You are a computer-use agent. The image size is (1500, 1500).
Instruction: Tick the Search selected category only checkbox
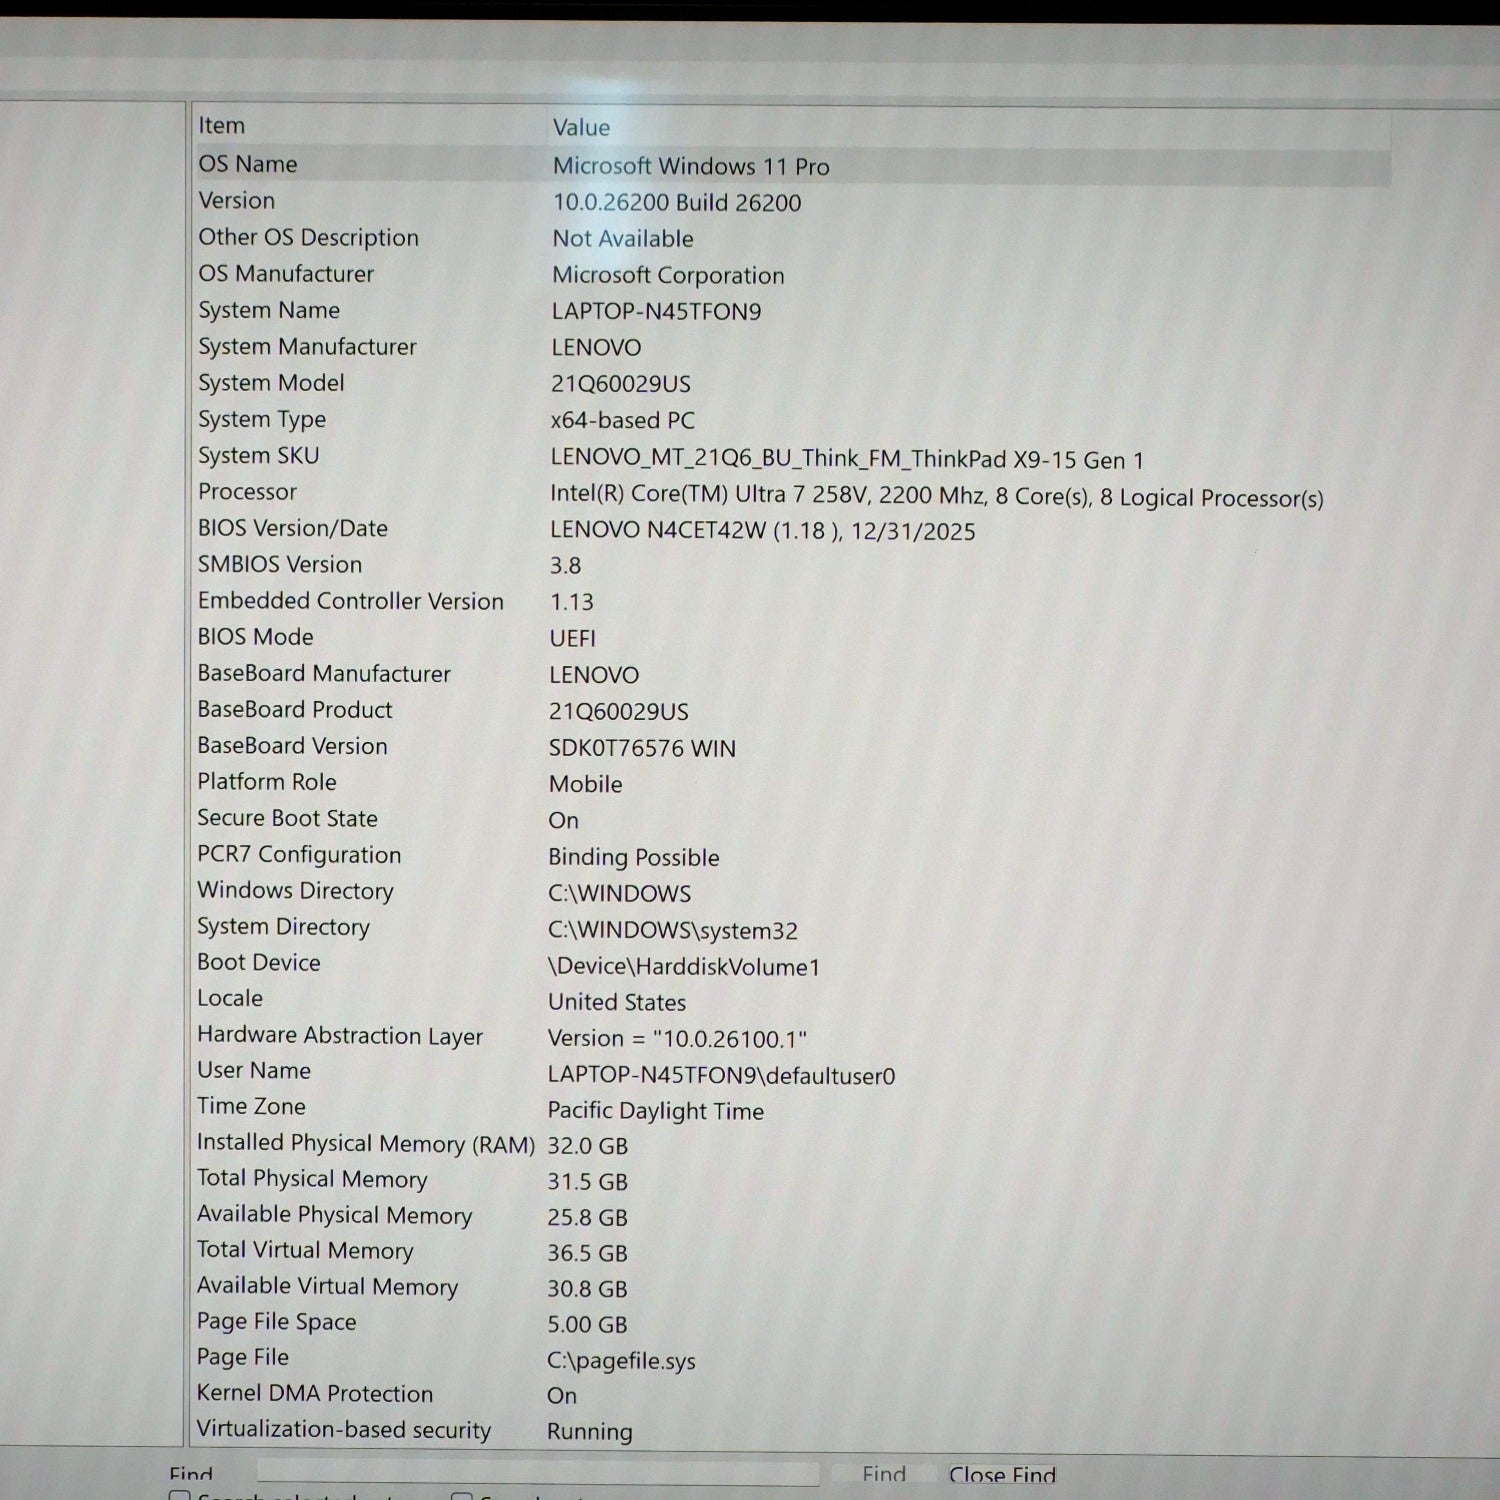coord(180,1496)
